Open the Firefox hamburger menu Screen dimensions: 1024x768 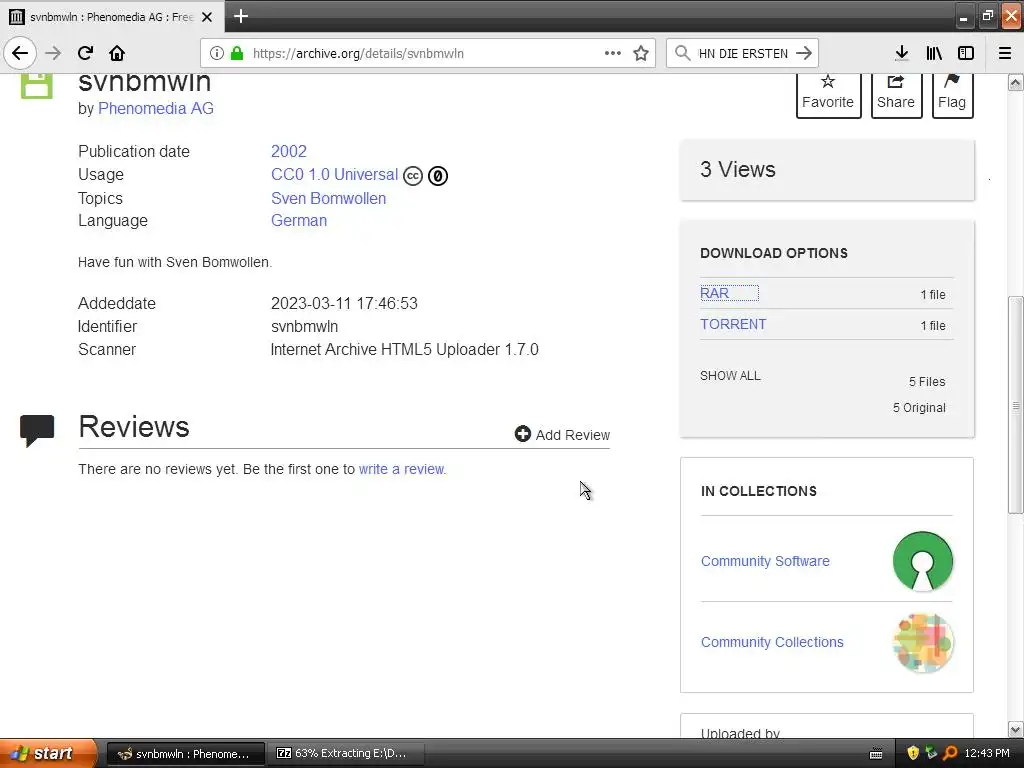click(x=1005, y=53)
